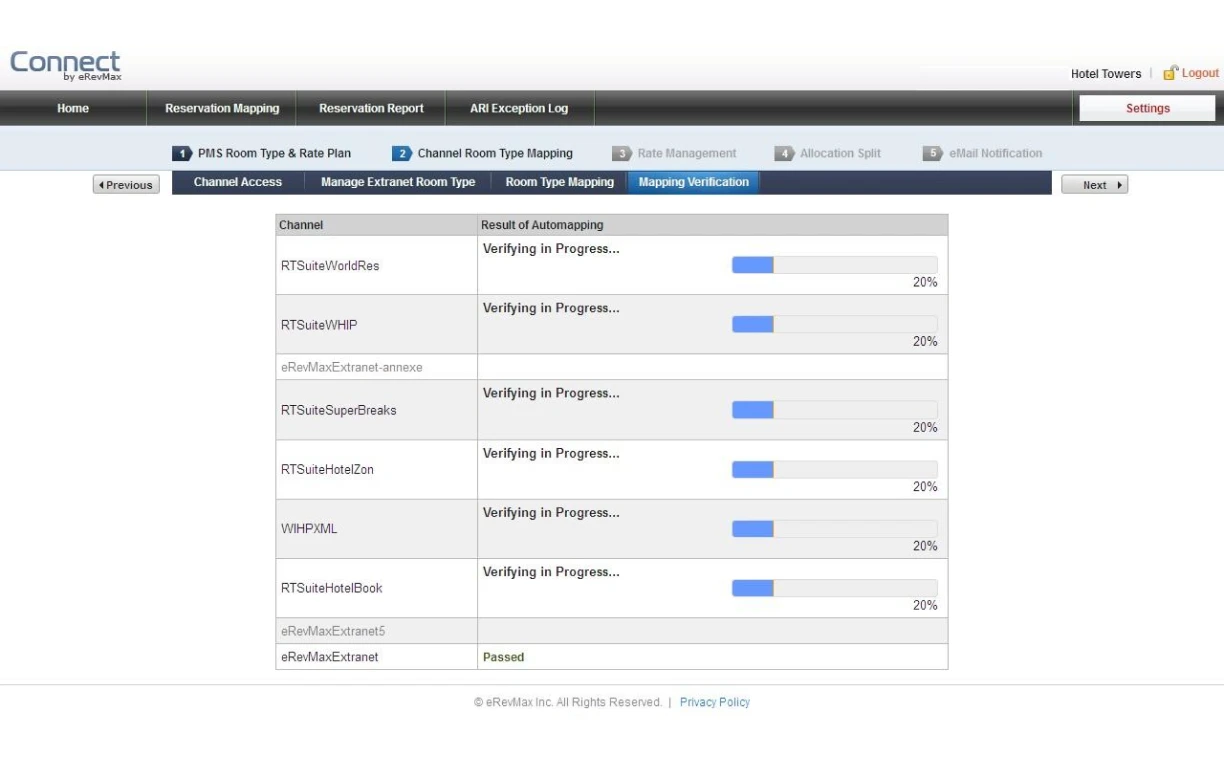The width and height of the screenshot is (1224, 768).
Task: Select RTSuiteSuperBreaks channel cell
Action: (x=377, y=410)
